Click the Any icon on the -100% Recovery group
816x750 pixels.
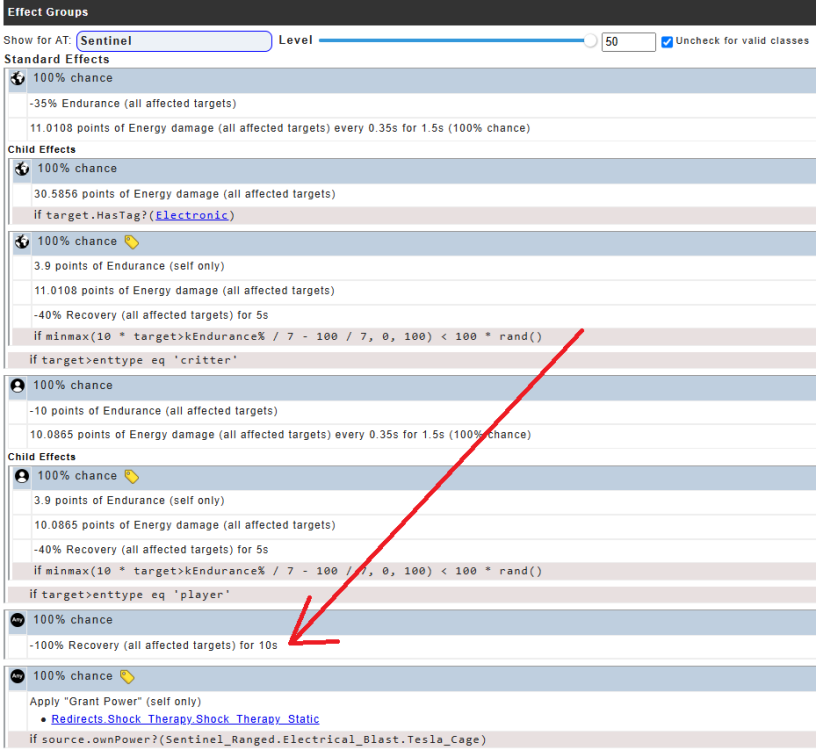pyautogui.click(x=17, y=620)
